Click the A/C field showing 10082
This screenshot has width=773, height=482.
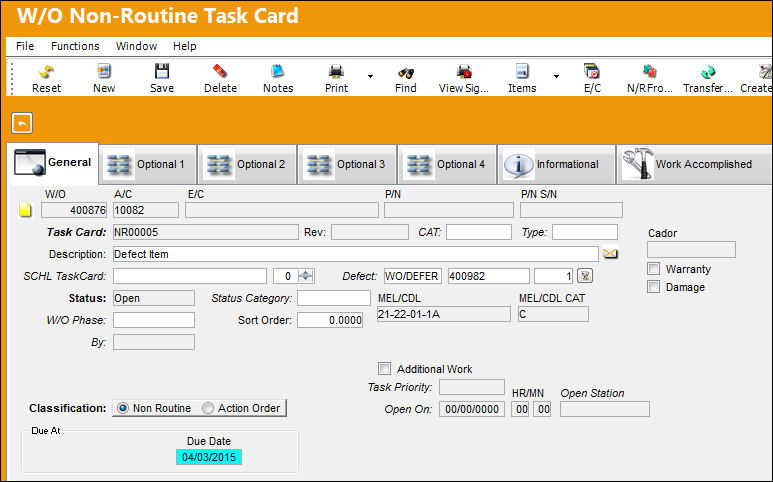pos(146,210)
